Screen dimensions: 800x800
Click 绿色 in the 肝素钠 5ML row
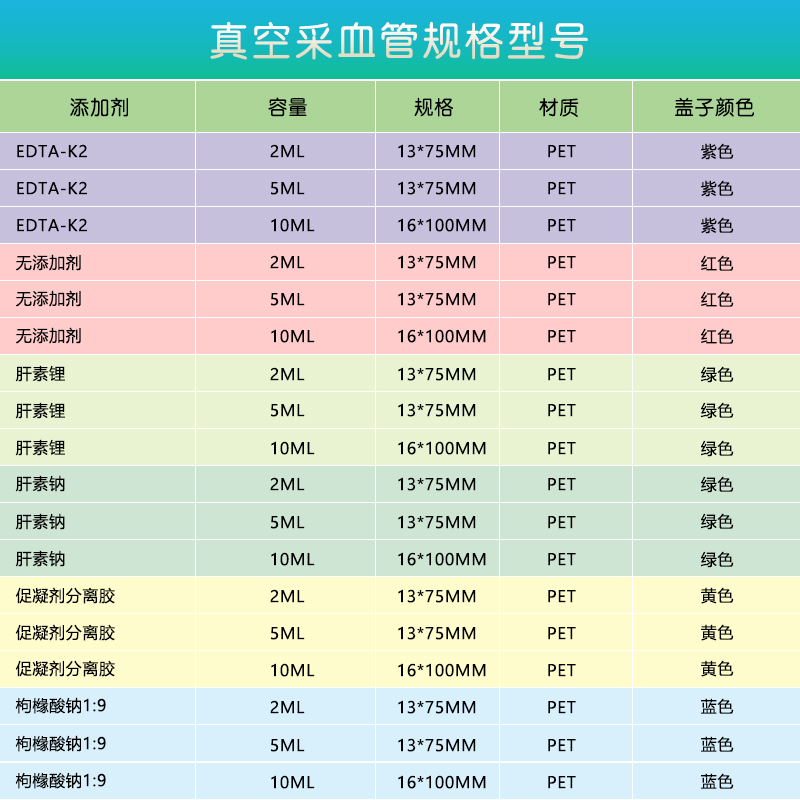point(716,522)
